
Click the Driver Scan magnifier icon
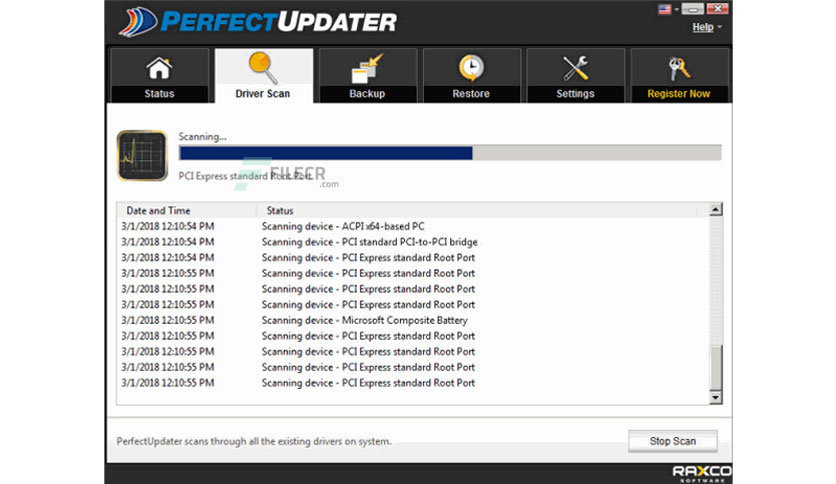tap(263, 67)
